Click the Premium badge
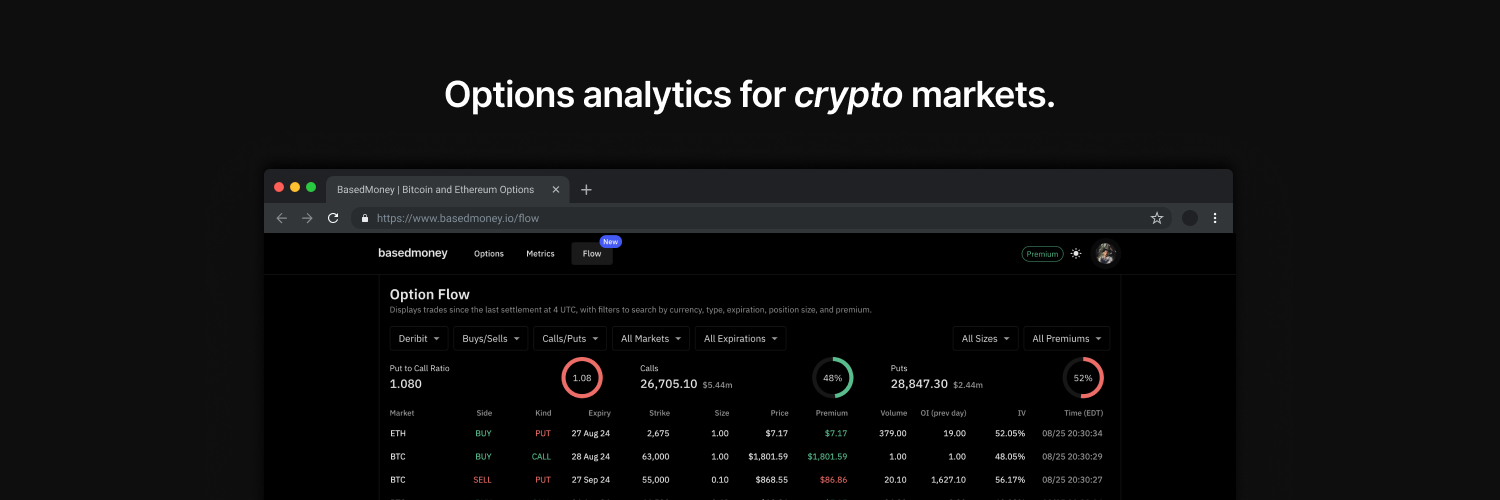The height and width of the screenshot is (500, 1500). (x=1042, y=254)
